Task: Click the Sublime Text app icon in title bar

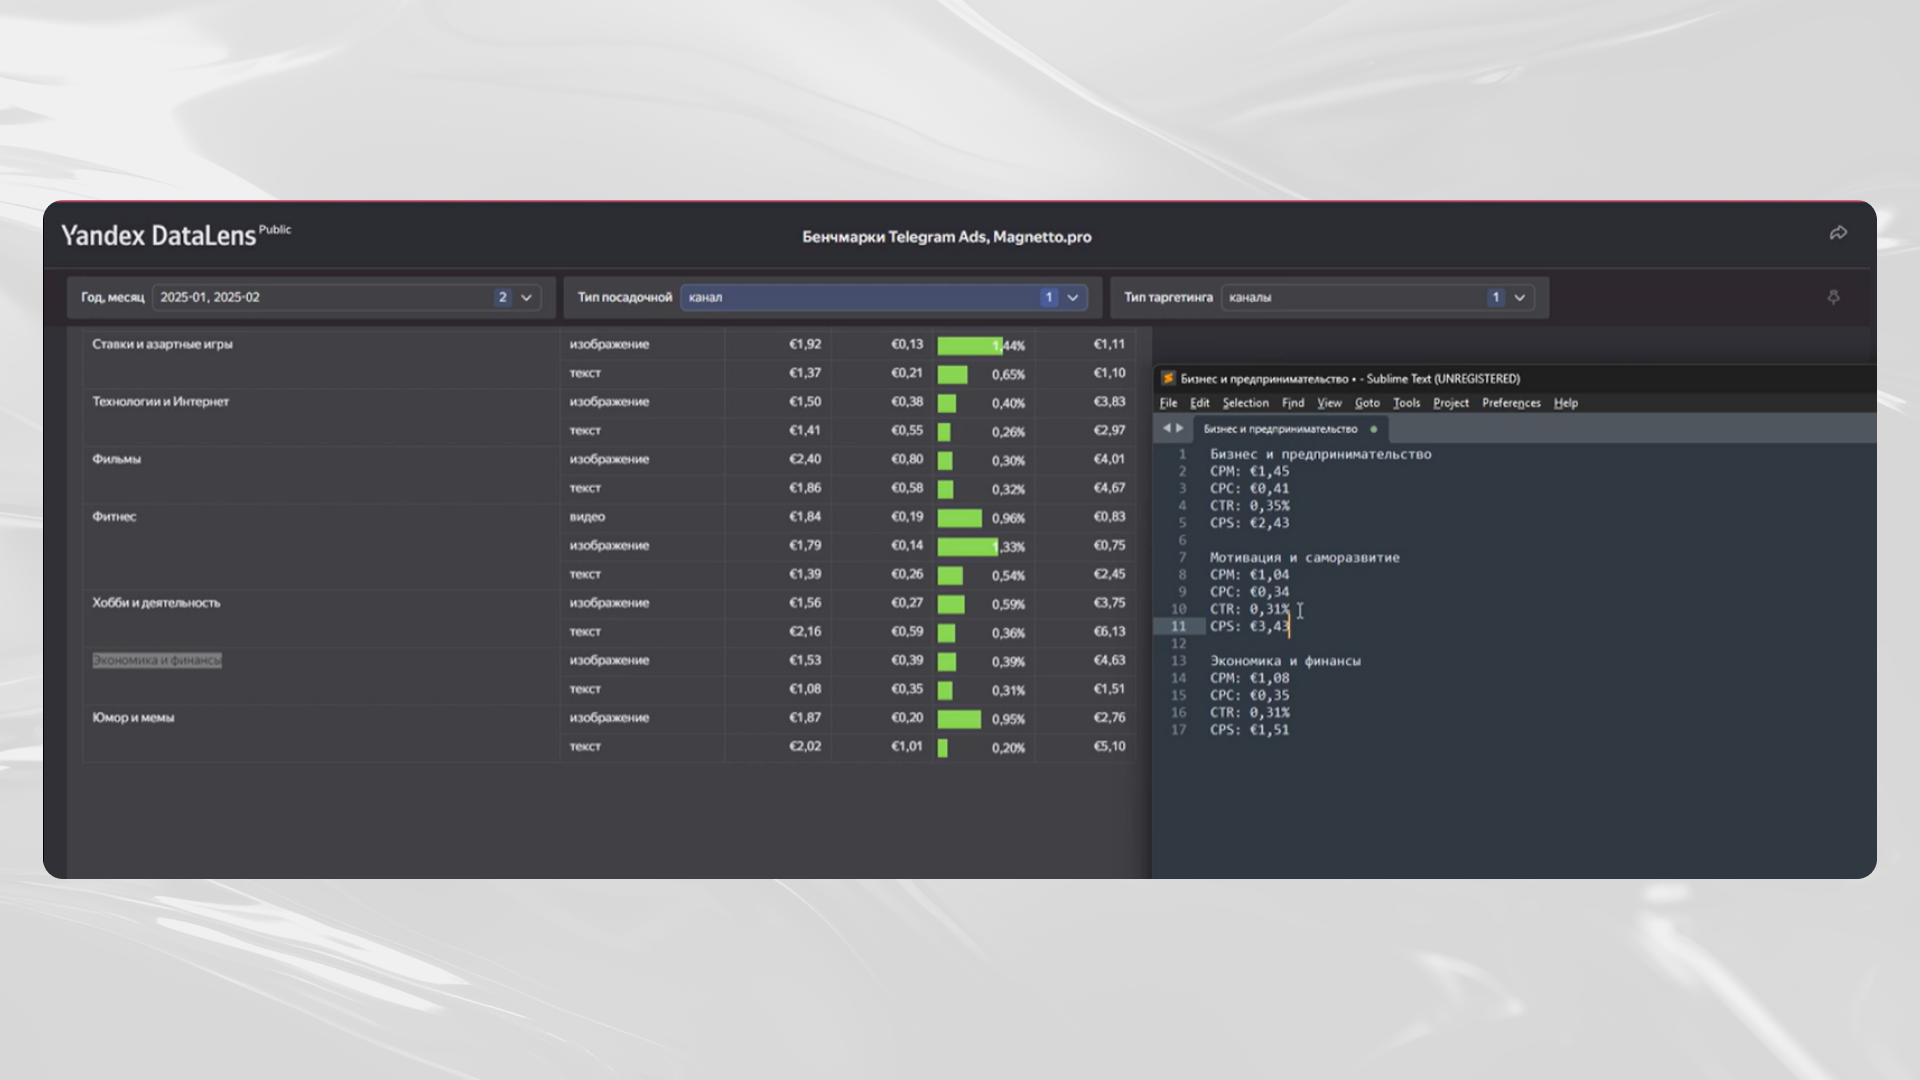Action: (x=1167, y=378)
